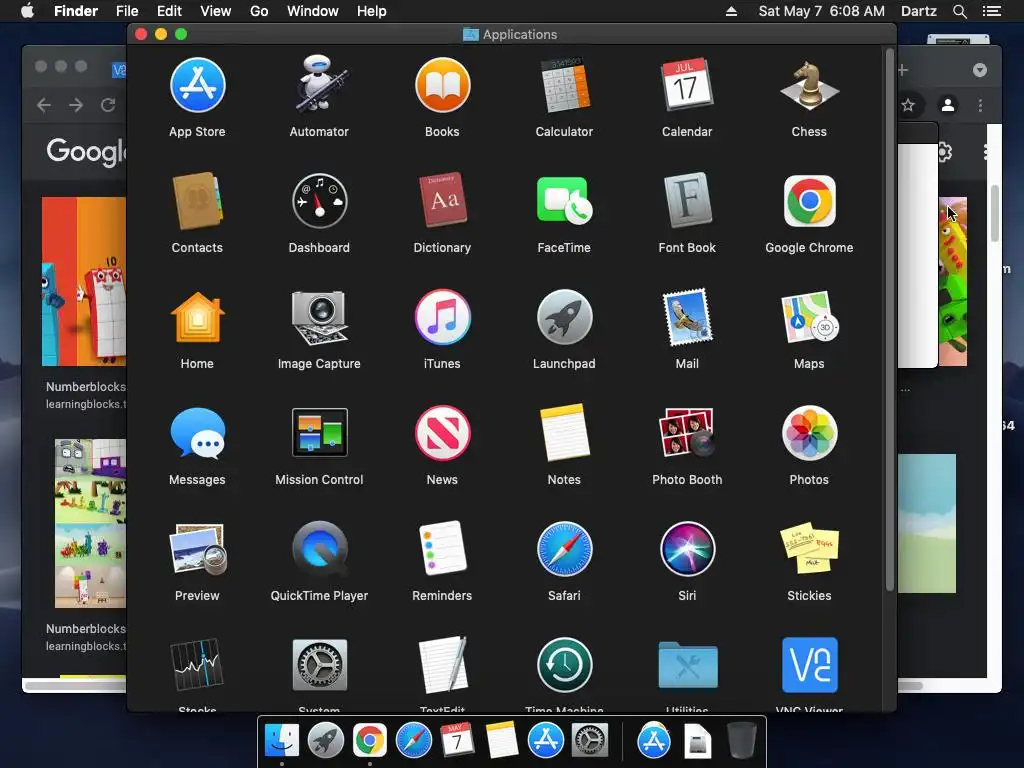
Task: Open System Preferences in Applications window
Action: point(319,665)
